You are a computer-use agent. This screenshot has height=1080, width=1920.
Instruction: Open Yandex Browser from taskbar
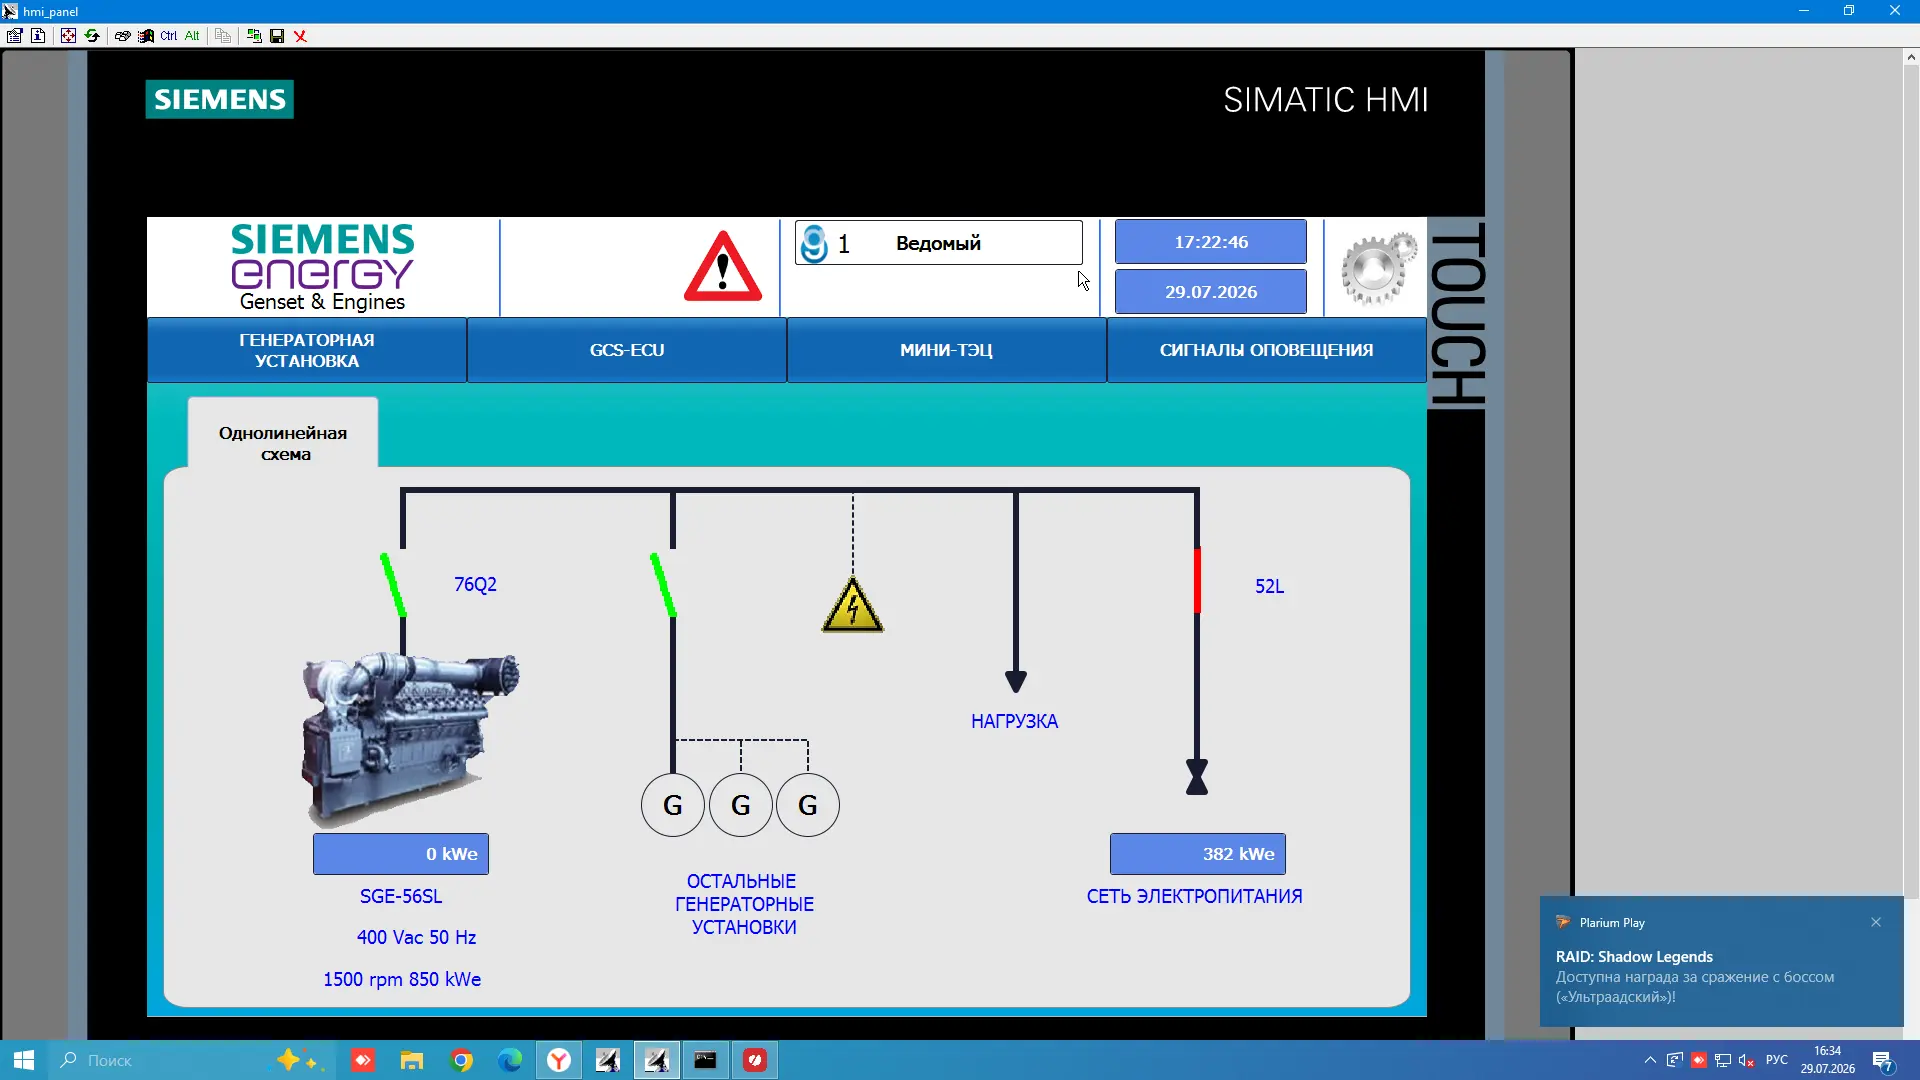[x=559, y=1060]
